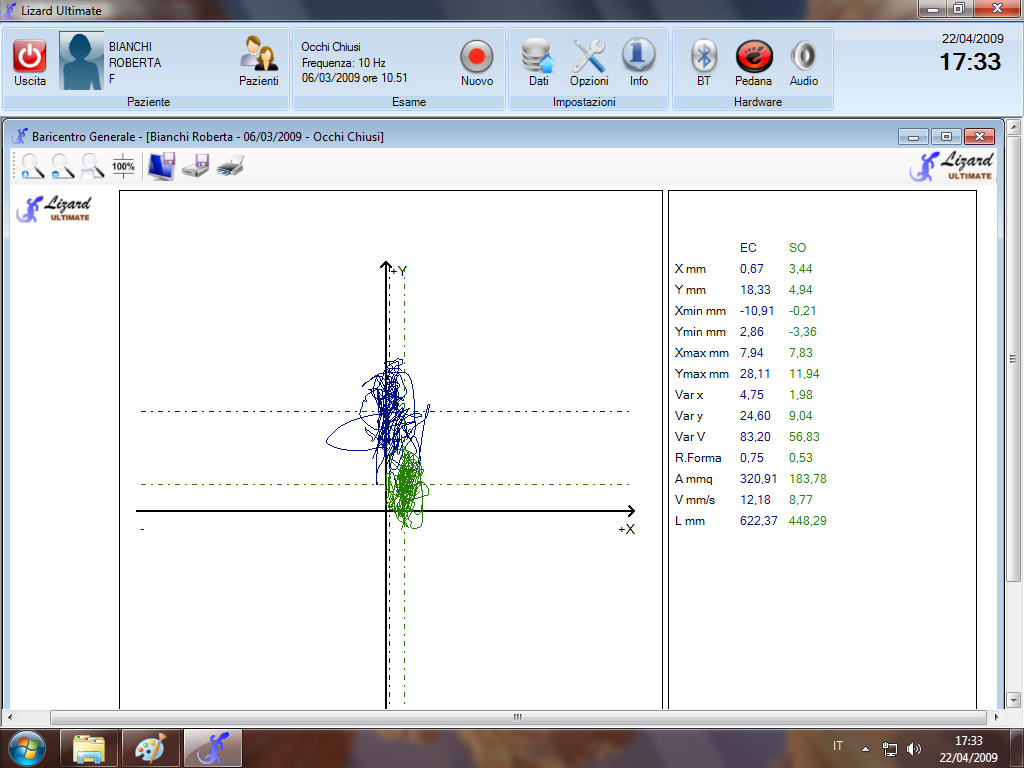Open the Pazienti patient list
The width and height of the screenshot is (1024, 768).
(x=259, y=58)
